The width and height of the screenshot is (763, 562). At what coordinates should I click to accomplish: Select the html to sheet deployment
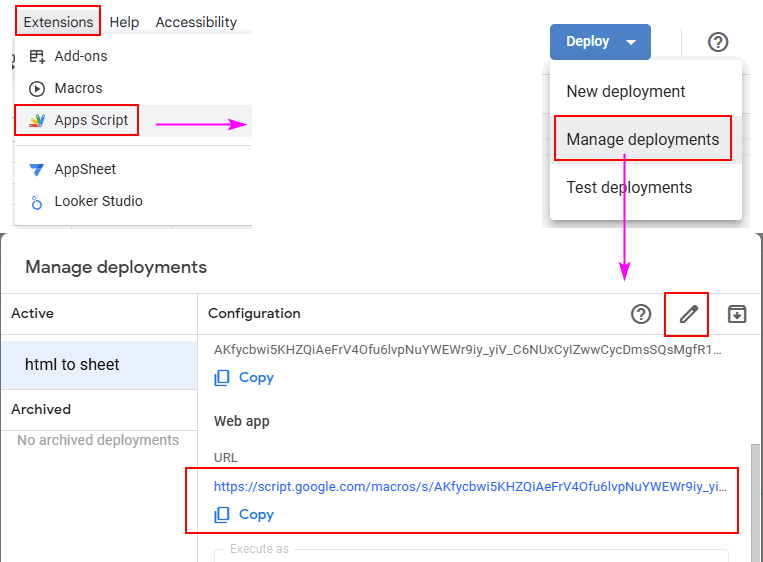coord(72,365)
